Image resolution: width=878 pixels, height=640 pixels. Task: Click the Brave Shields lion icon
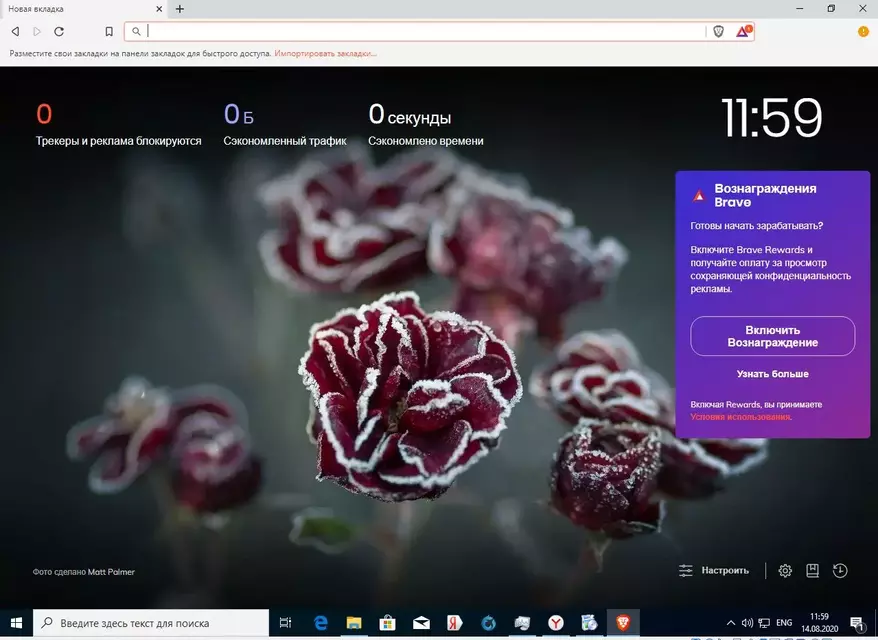point(718,31)
